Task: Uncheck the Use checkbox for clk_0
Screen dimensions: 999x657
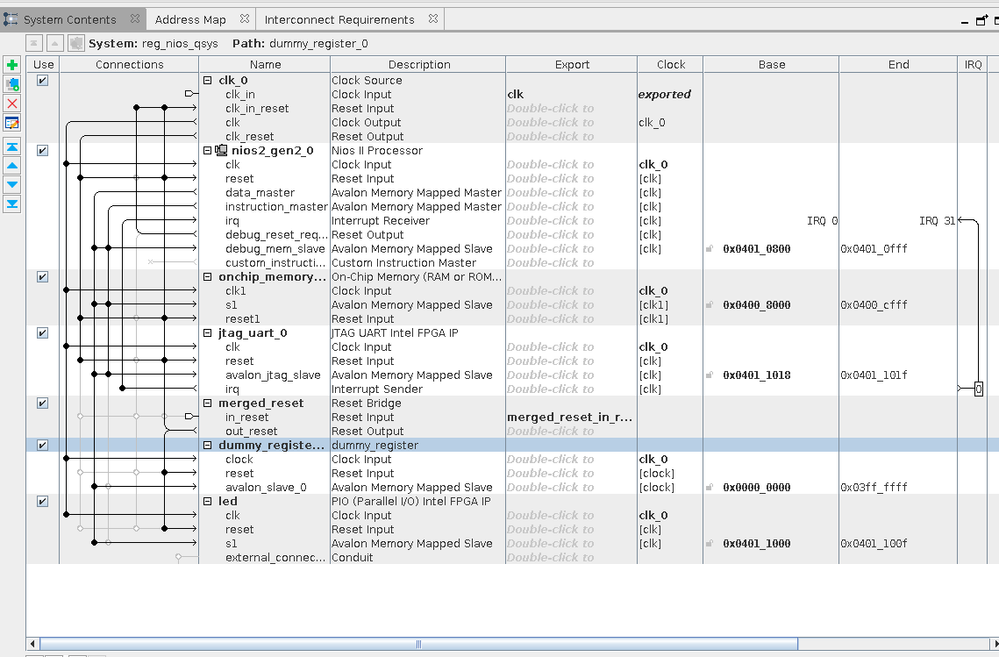Action: 42,81
